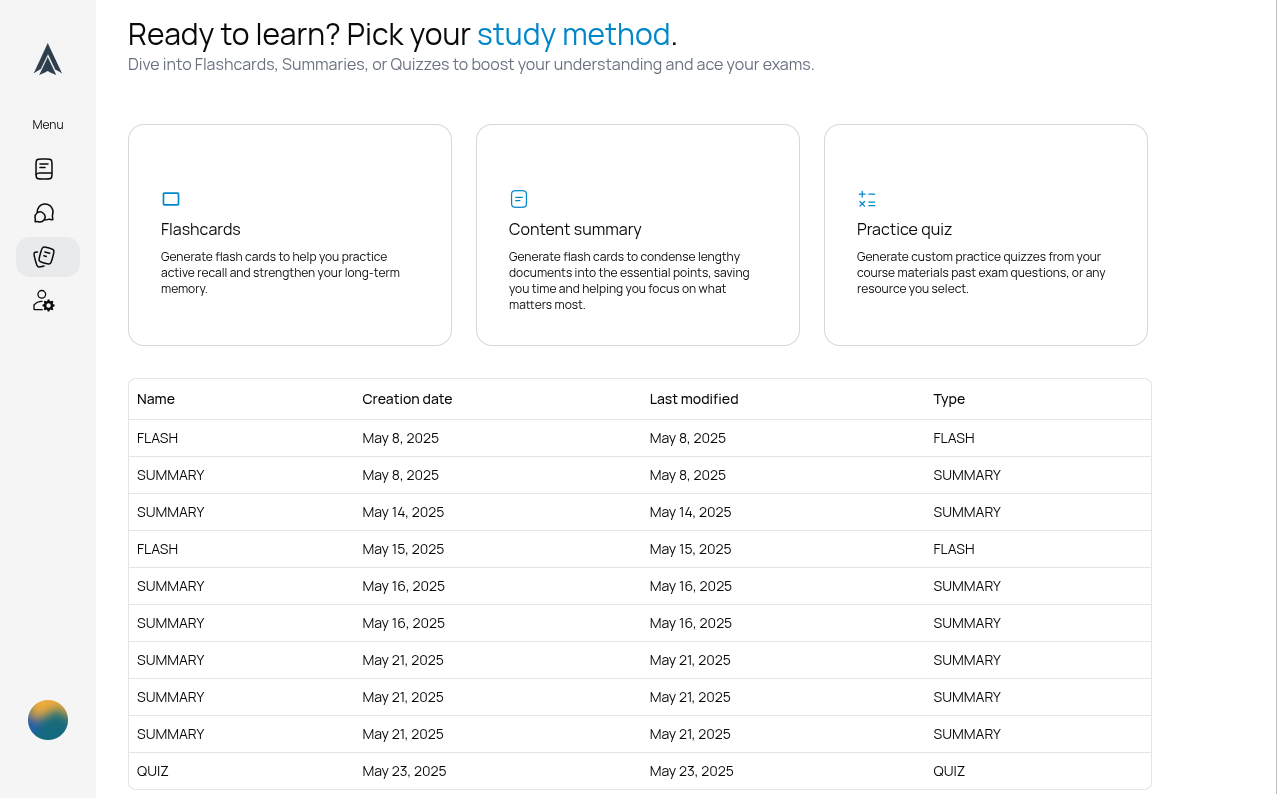Open the SUMMARY entry from May 14, 2025
Screen dimensions: 1277x798
click(x=171, y=512)
